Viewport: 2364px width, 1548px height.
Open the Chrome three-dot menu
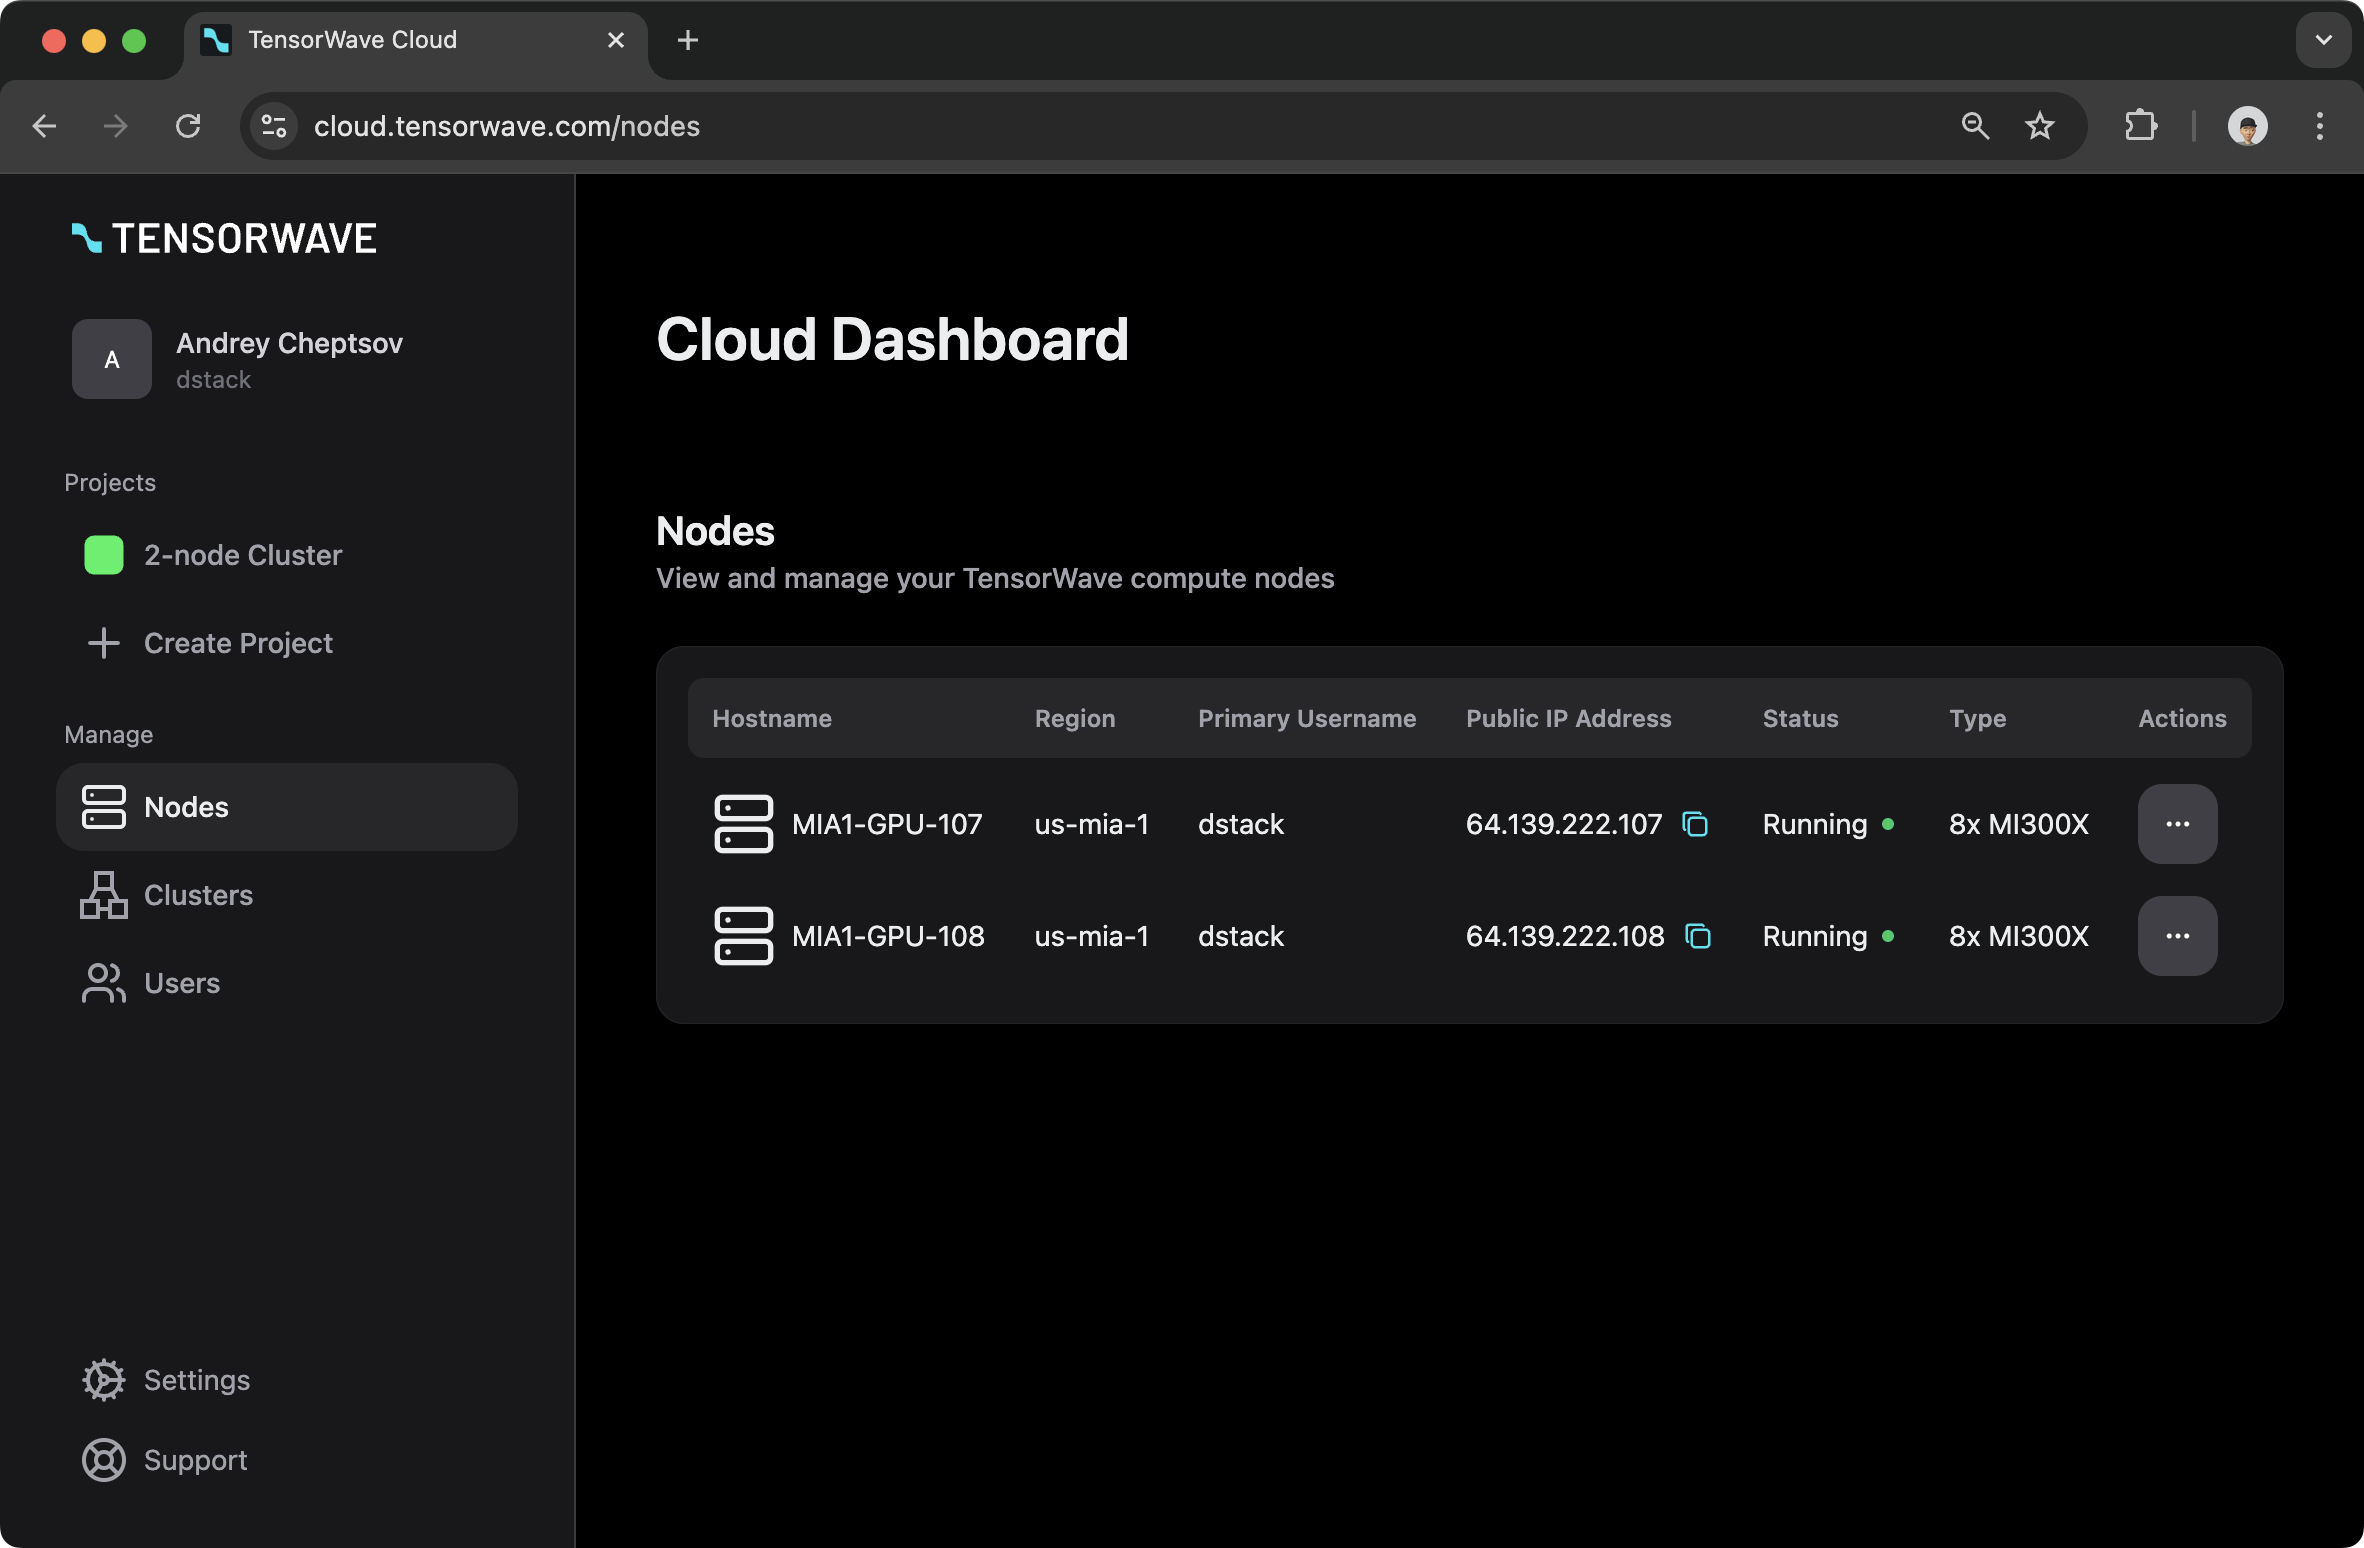[2319, 126]
